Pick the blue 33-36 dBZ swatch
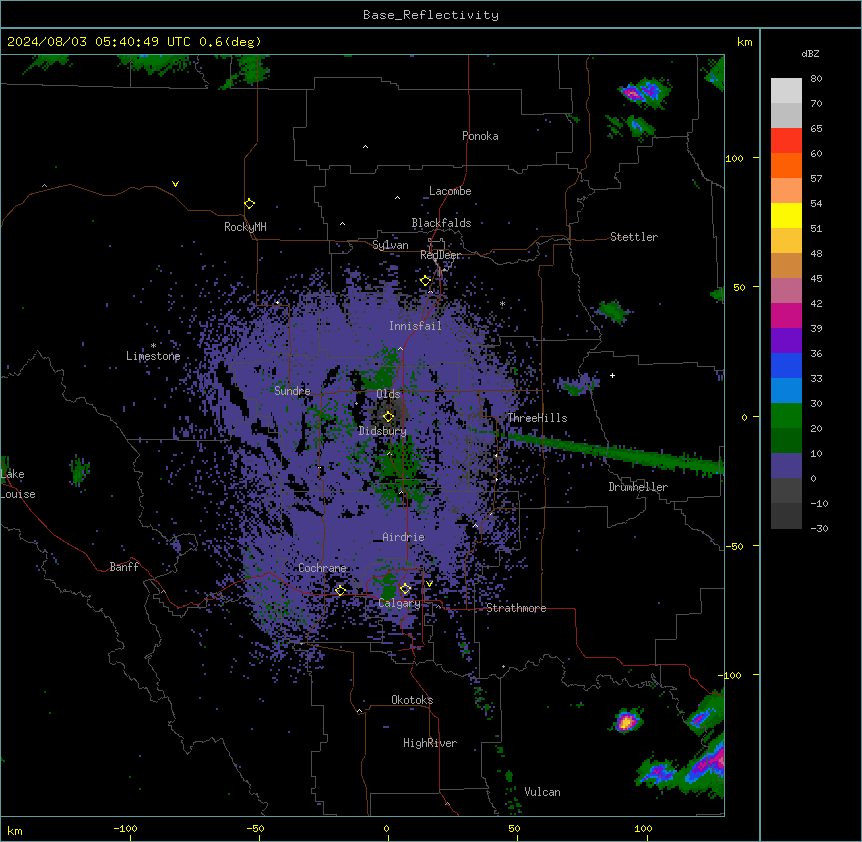Screen dimensions: 862x842 tap(786, 365)
